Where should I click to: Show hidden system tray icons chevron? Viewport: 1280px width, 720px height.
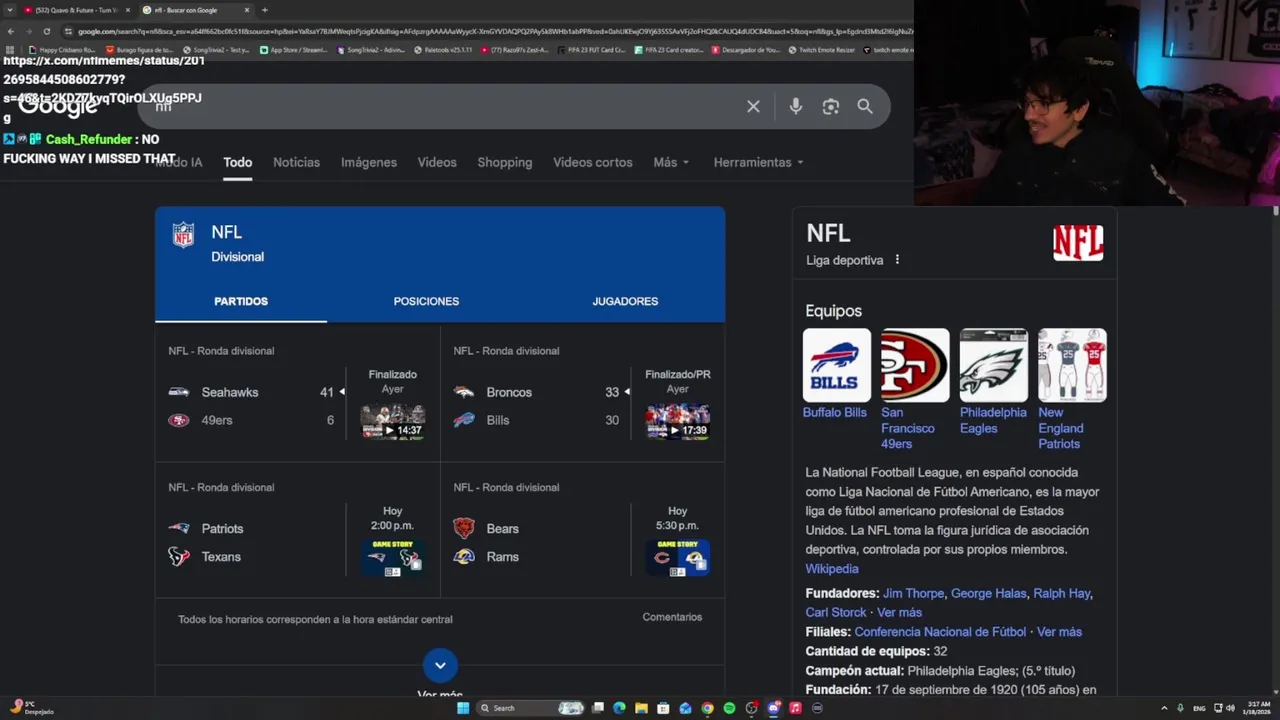tap(1164, 708)
